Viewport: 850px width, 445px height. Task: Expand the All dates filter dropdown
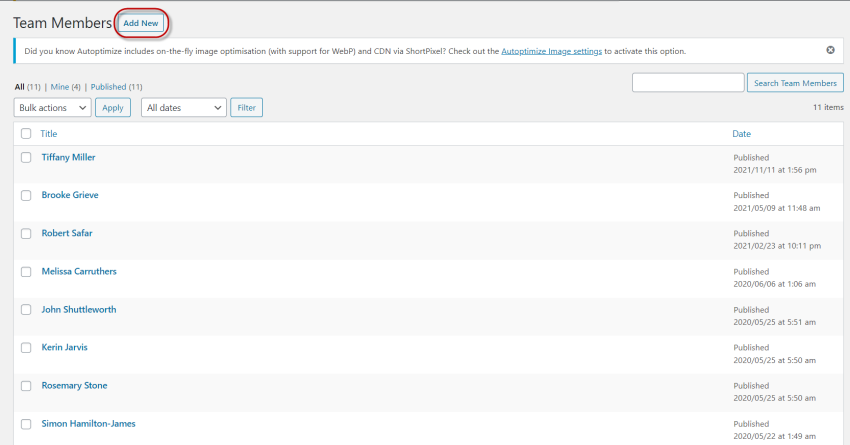[184, 107]
